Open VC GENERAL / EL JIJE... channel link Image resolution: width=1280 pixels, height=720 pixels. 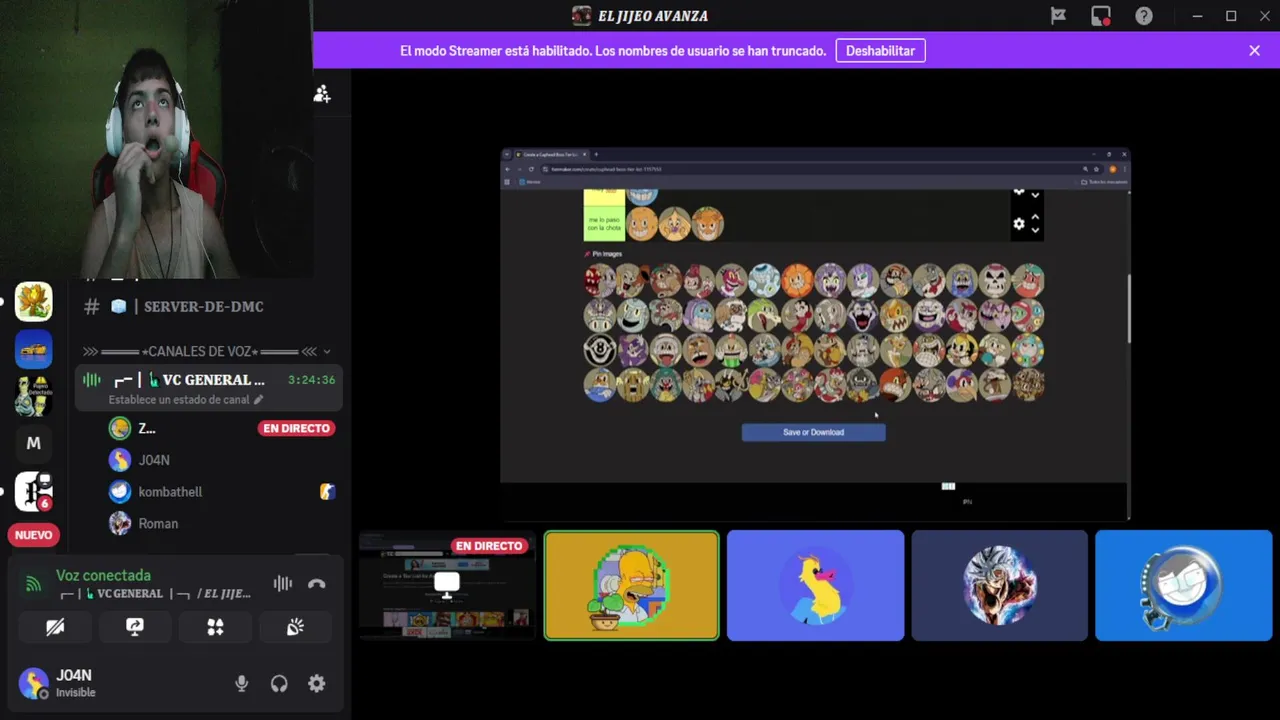[156, 593]
